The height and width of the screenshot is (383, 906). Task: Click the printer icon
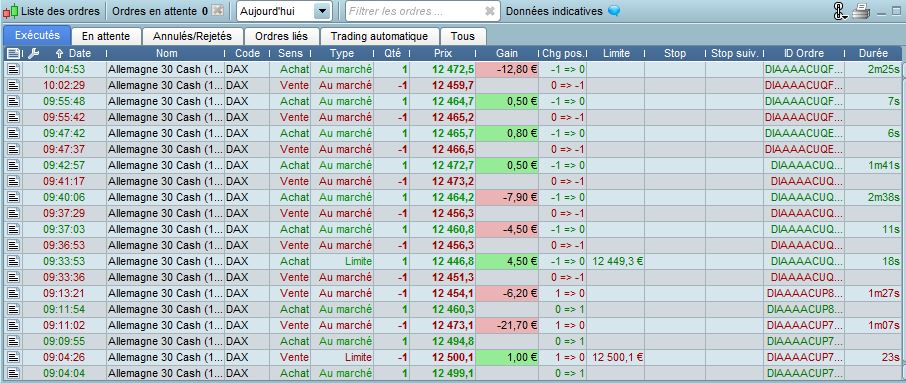861,11
